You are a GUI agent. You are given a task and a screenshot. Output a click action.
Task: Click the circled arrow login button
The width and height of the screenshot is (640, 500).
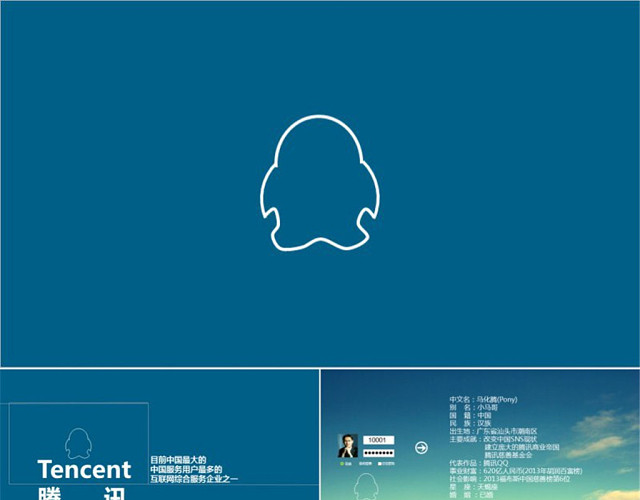[x=421, y=448]
